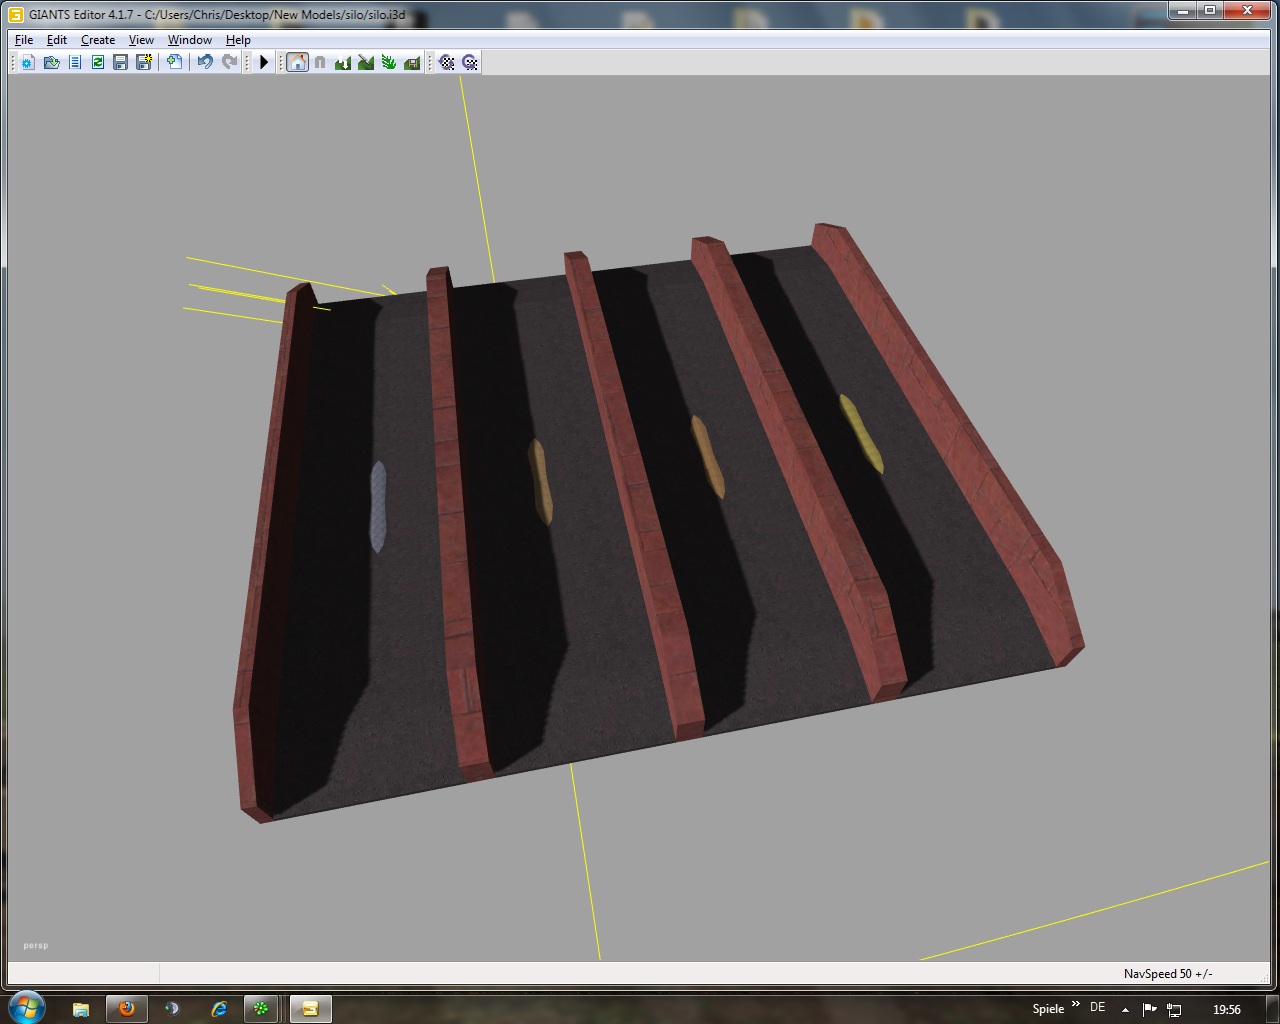Click the Import document list icon
Image resolution: width=1280 pixels, height=1024 pixels.
(x=74, y=62)
